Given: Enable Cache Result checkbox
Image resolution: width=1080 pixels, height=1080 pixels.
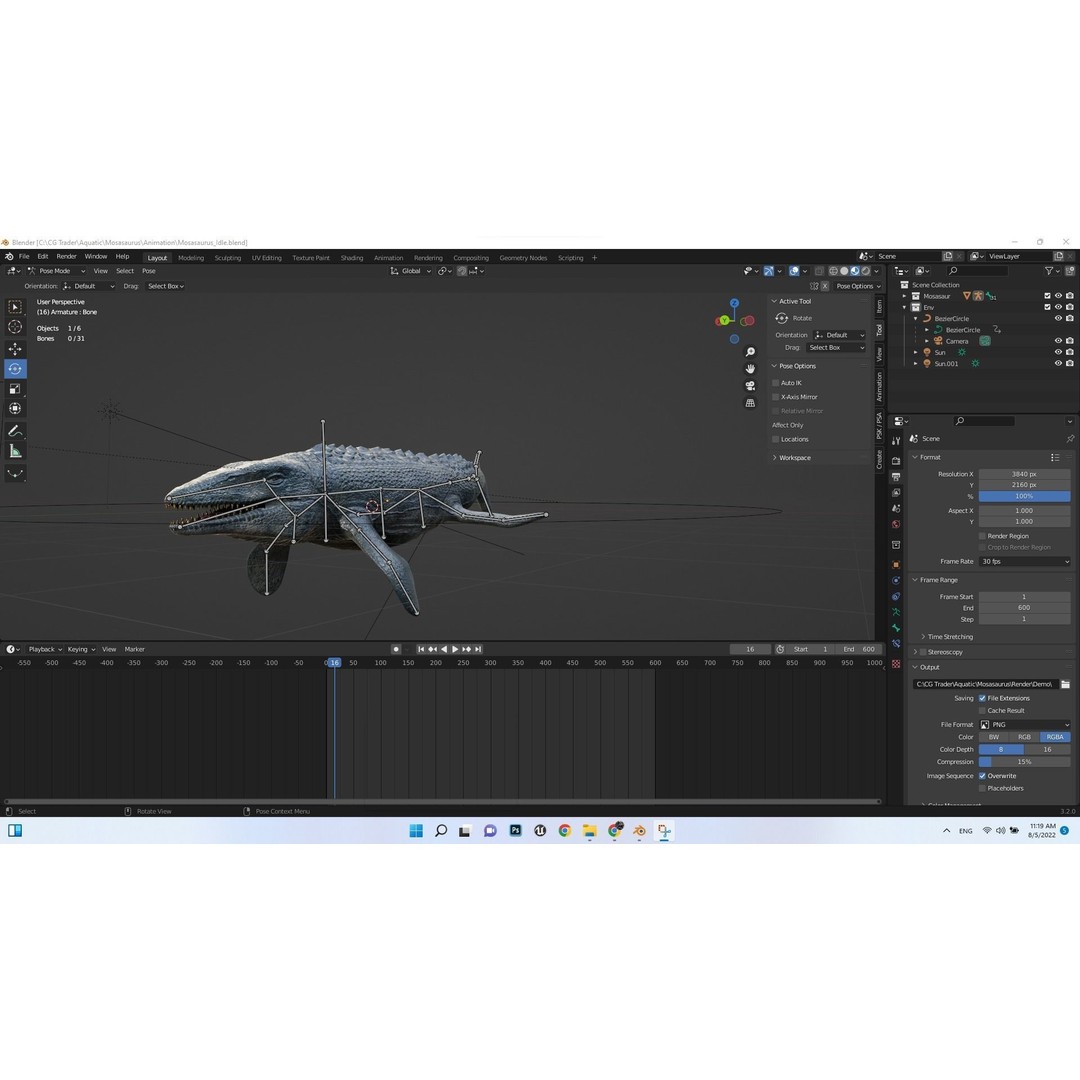Looking at the screenshot, I should [982, 711].
